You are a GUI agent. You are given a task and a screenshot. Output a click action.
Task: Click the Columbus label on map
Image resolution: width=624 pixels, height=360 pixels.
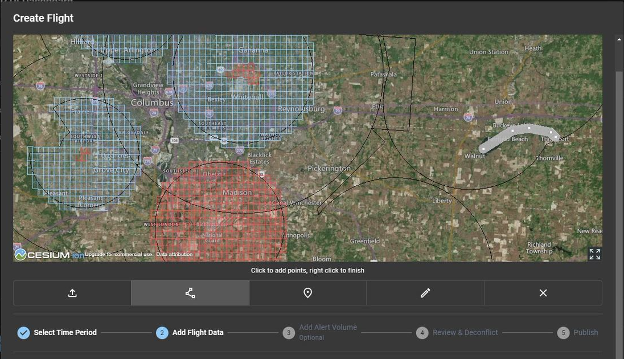[152, 103]
